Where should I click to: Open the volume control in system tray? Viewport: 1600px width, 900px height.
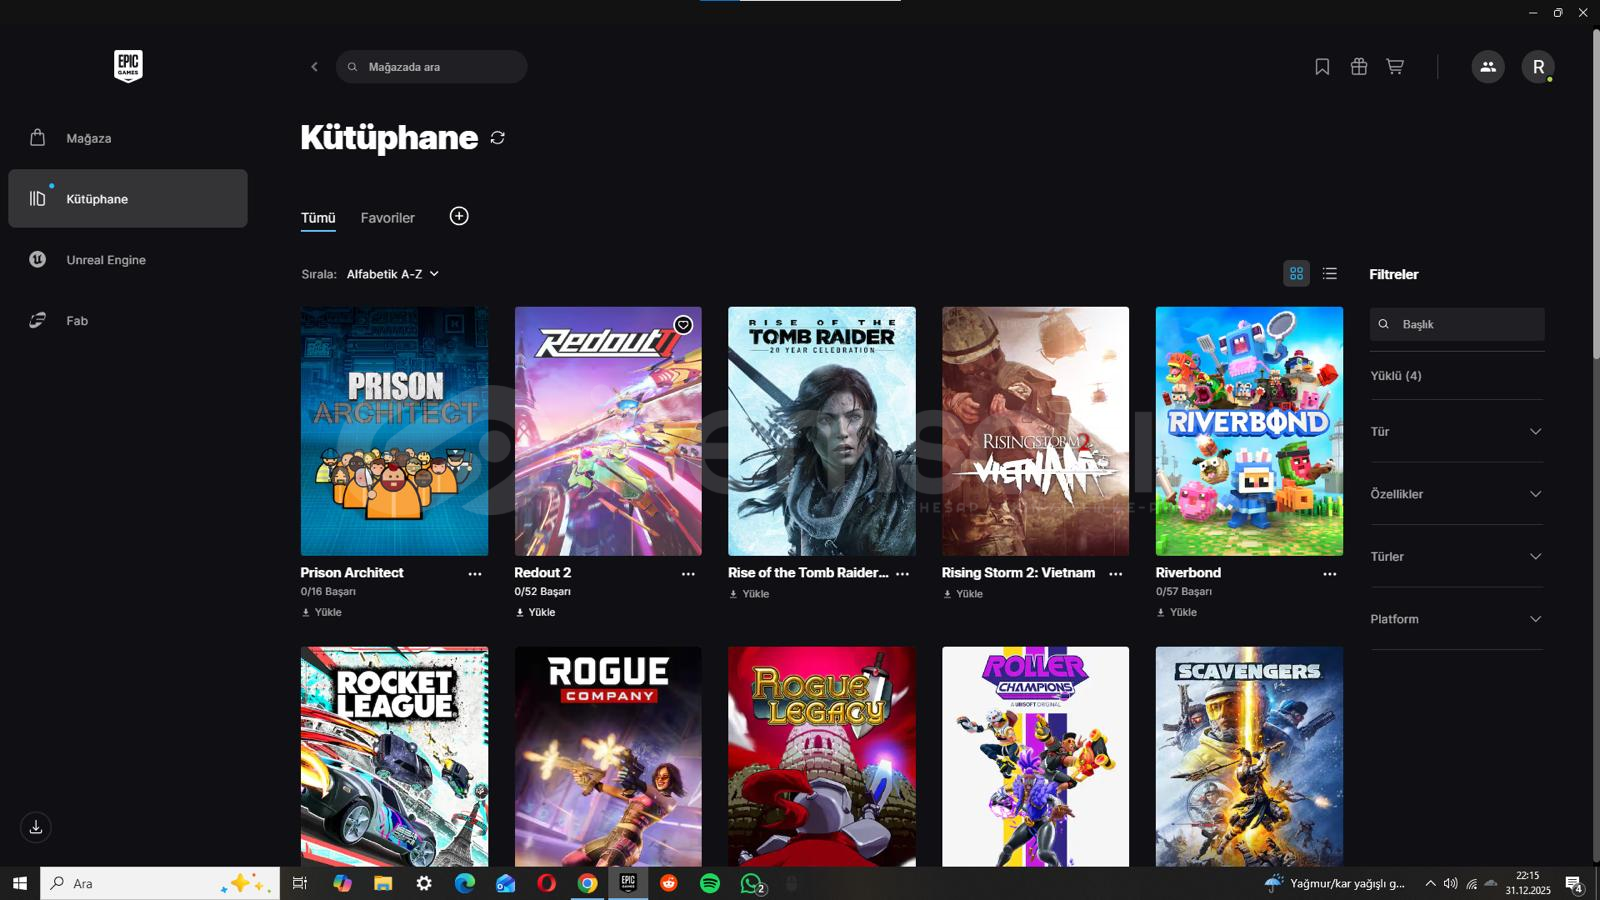click(x=1451, y=883)
